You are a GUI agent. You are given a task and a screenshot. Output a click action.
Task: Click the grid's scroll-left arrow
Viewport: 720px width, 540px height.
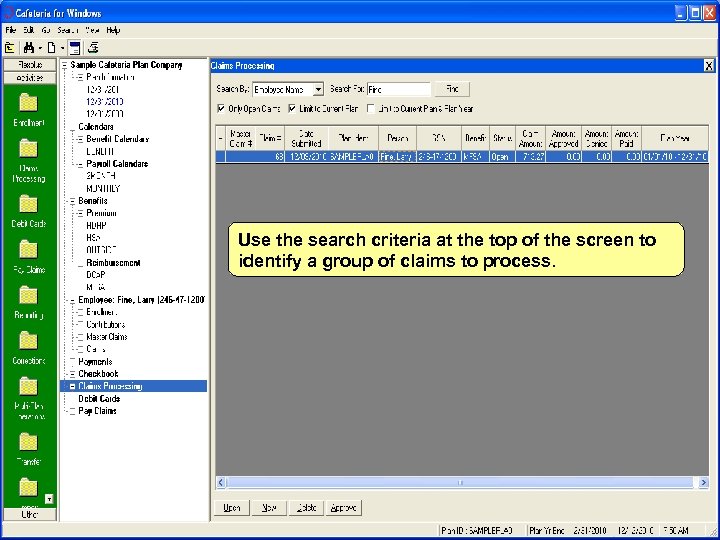coord(221,482)
